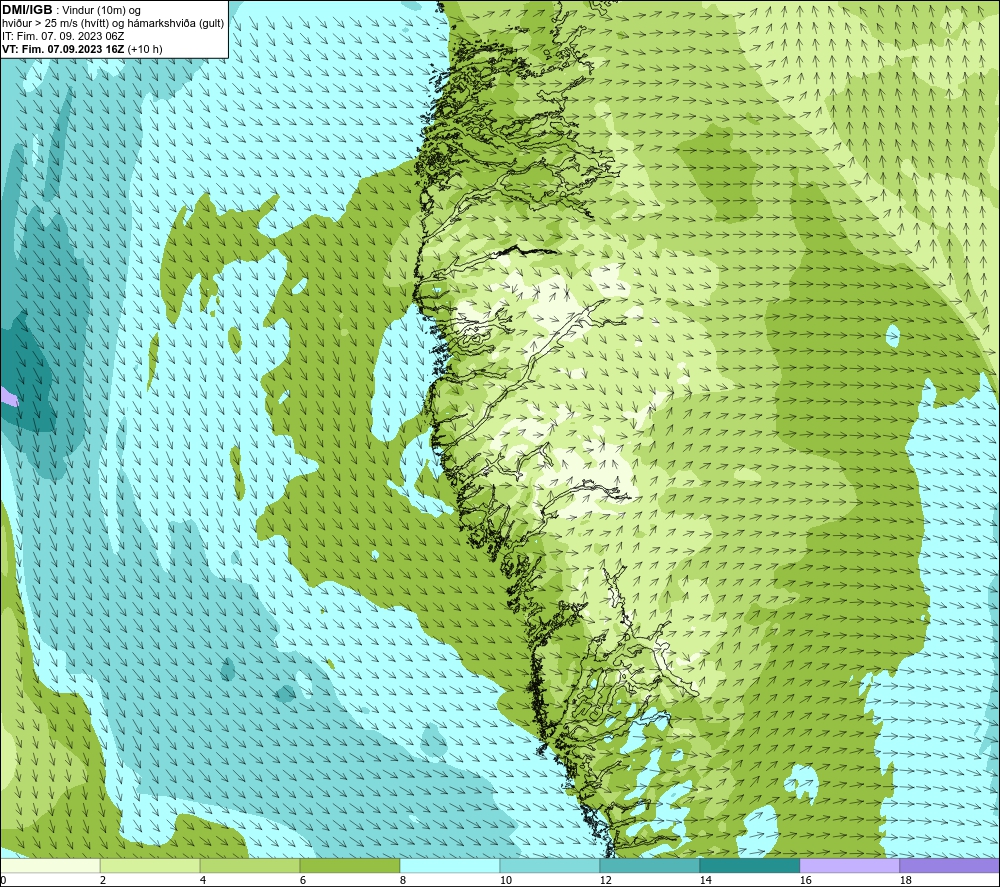Click the legend value label 2
Screen dimensions: 1000x887
point(103,881)
